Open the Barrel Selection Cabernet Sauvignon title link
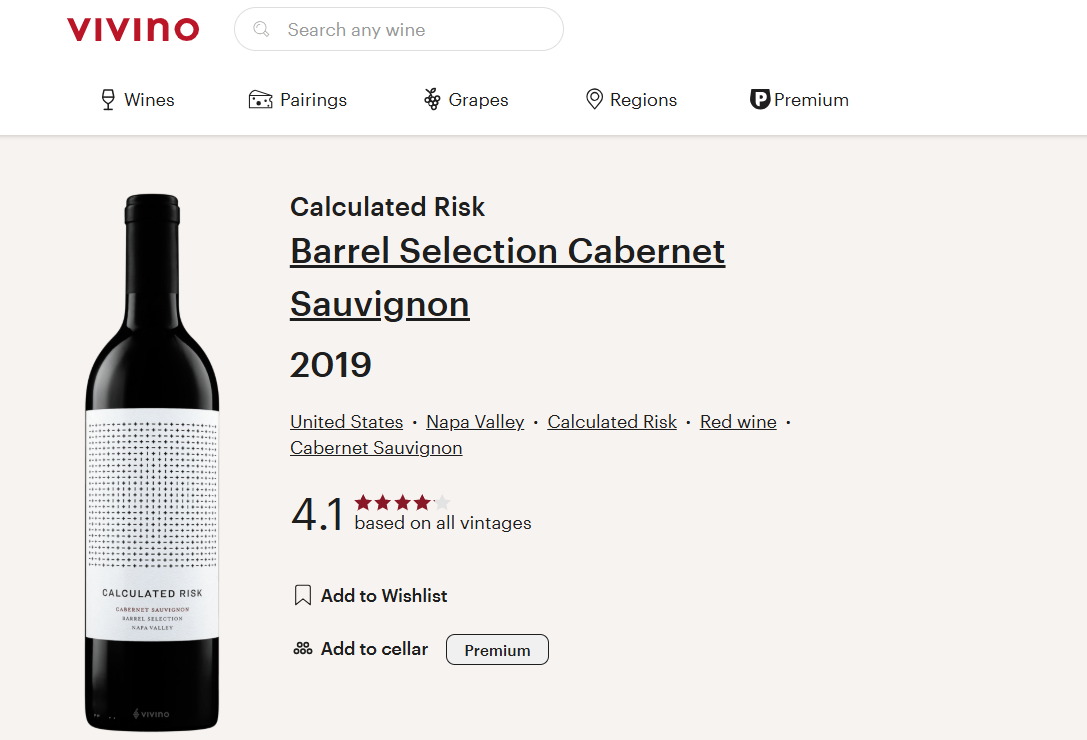 pyautogui.click(x=507, y=251)
